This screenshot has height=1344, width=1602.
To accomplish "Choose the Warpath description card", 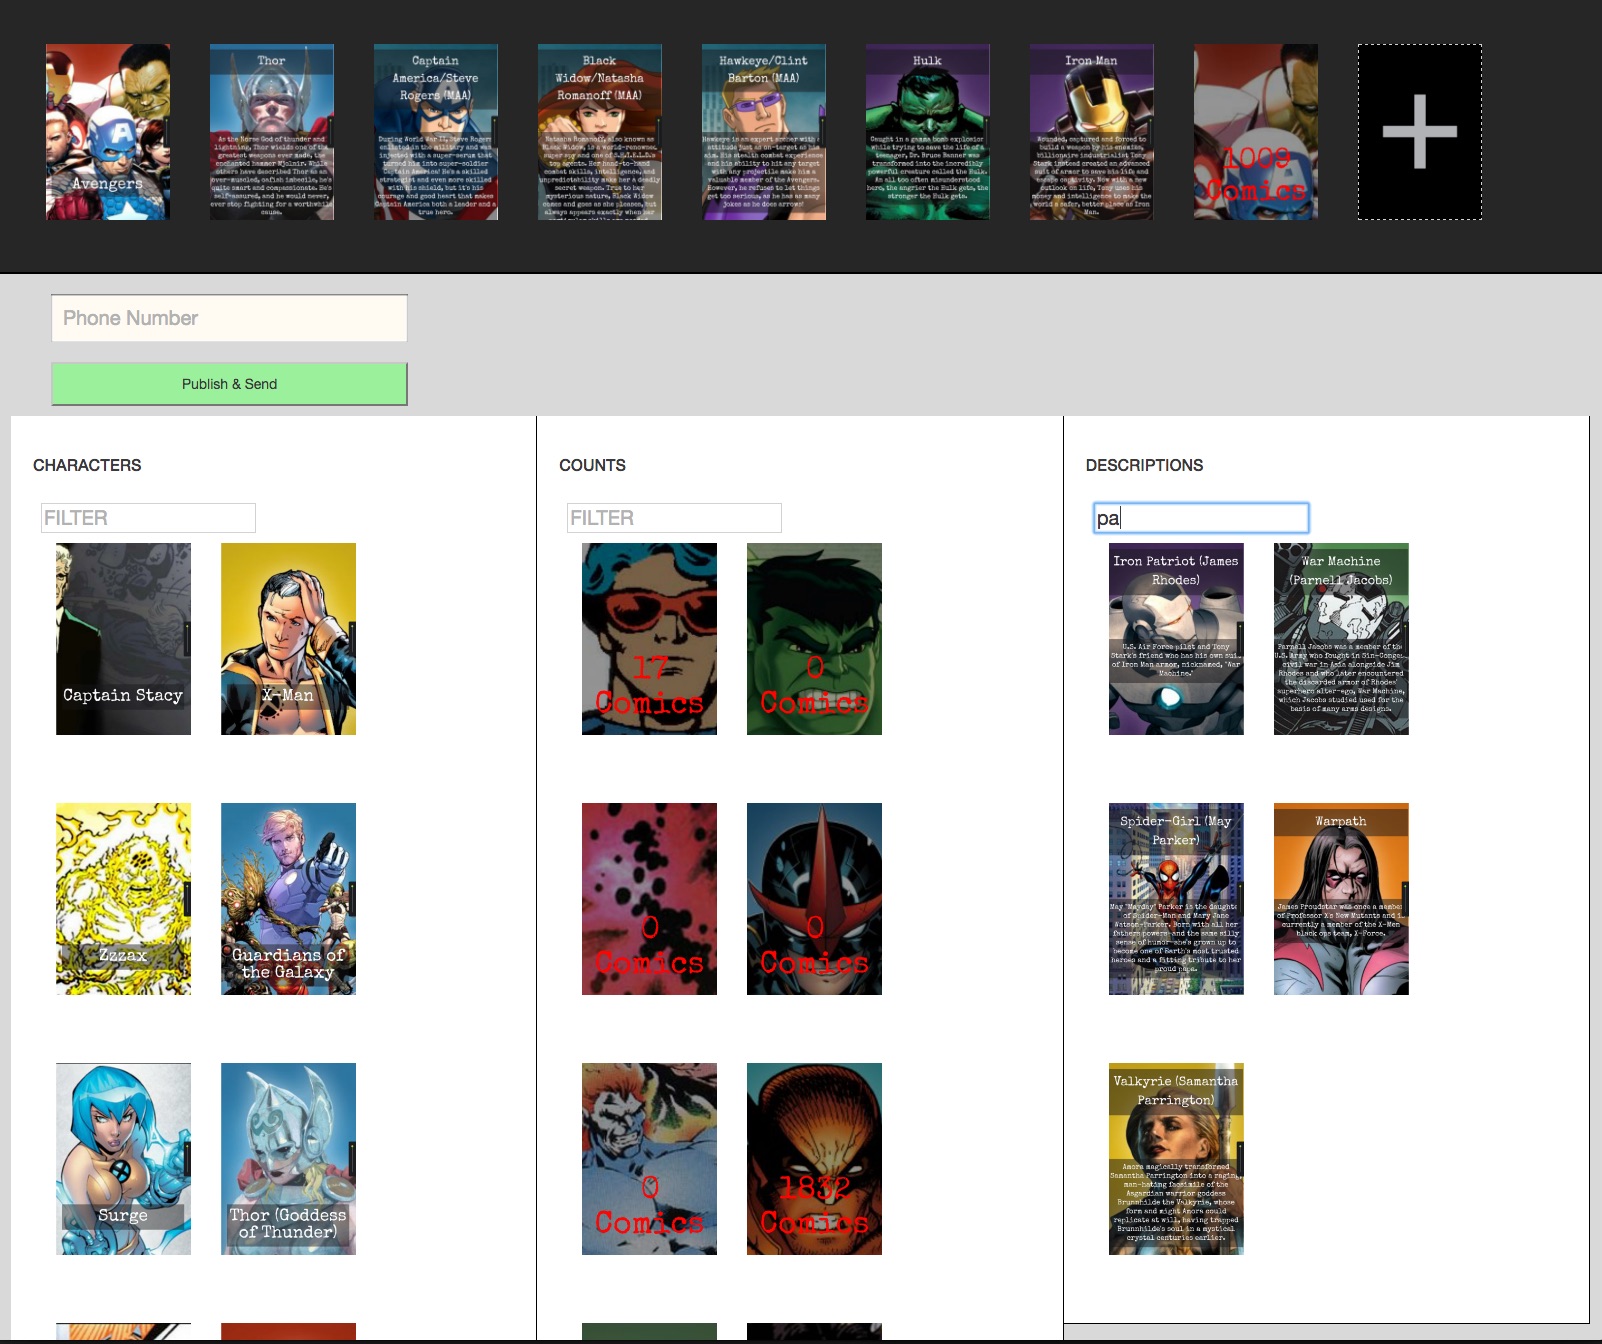I will (x=1341, y=899).
